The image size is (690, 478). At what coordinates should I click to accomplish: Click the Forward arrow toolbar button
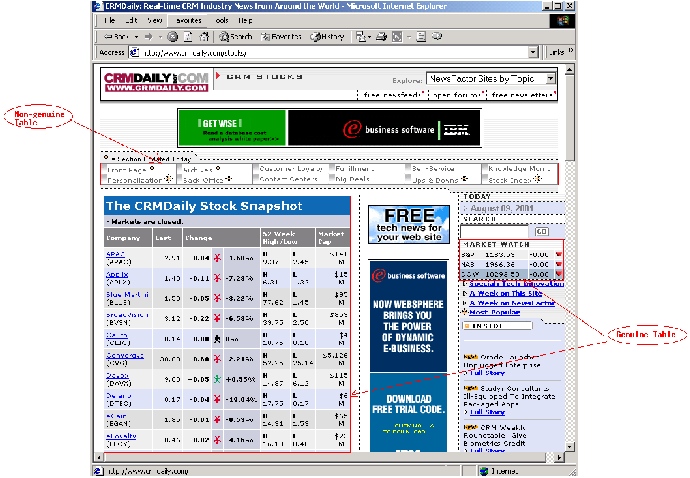coord(149,37)
